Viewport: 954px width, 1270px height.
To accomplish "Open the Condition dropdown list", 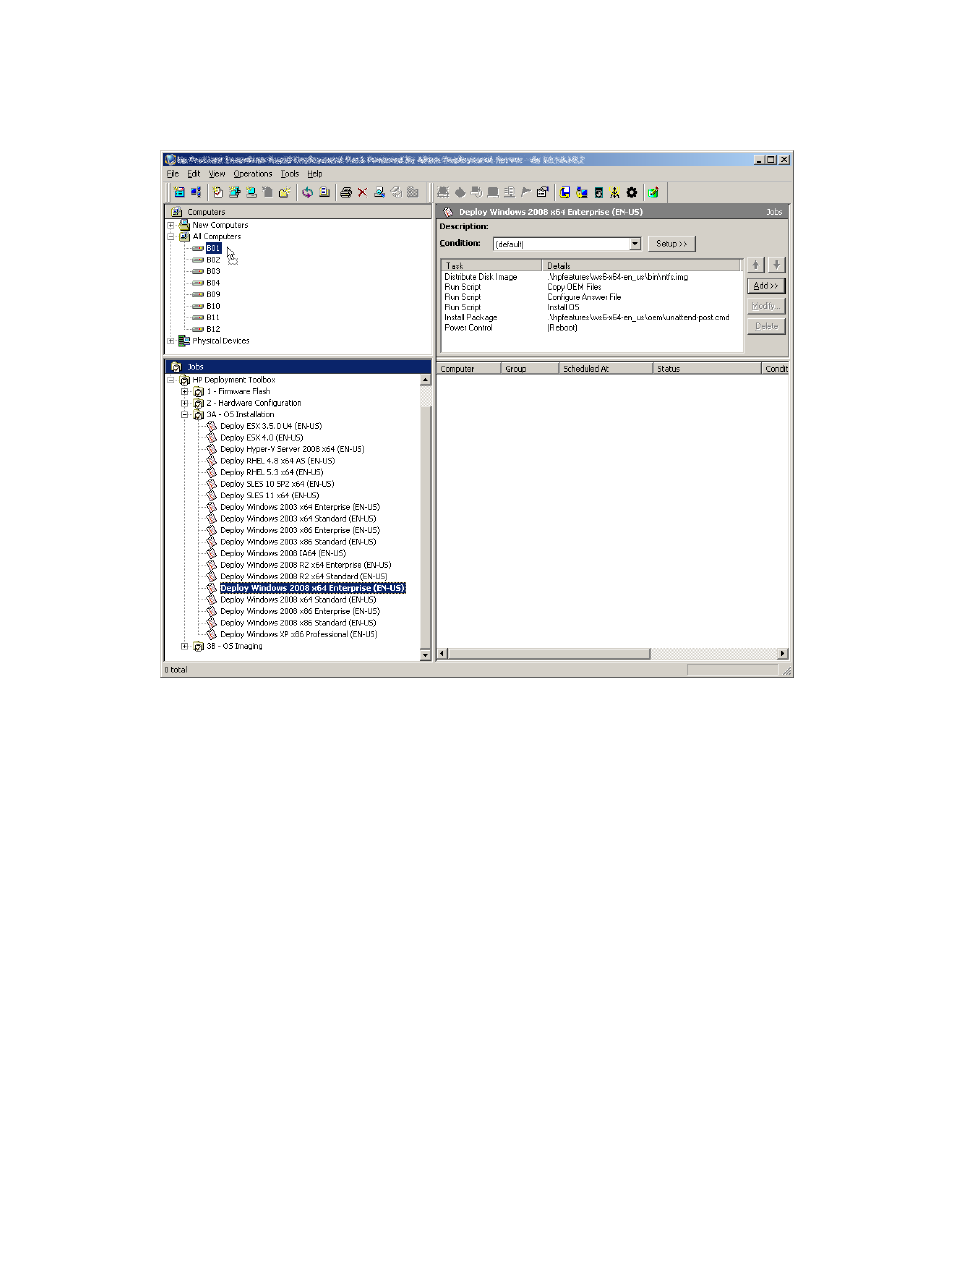I will [x=635, y=244].
